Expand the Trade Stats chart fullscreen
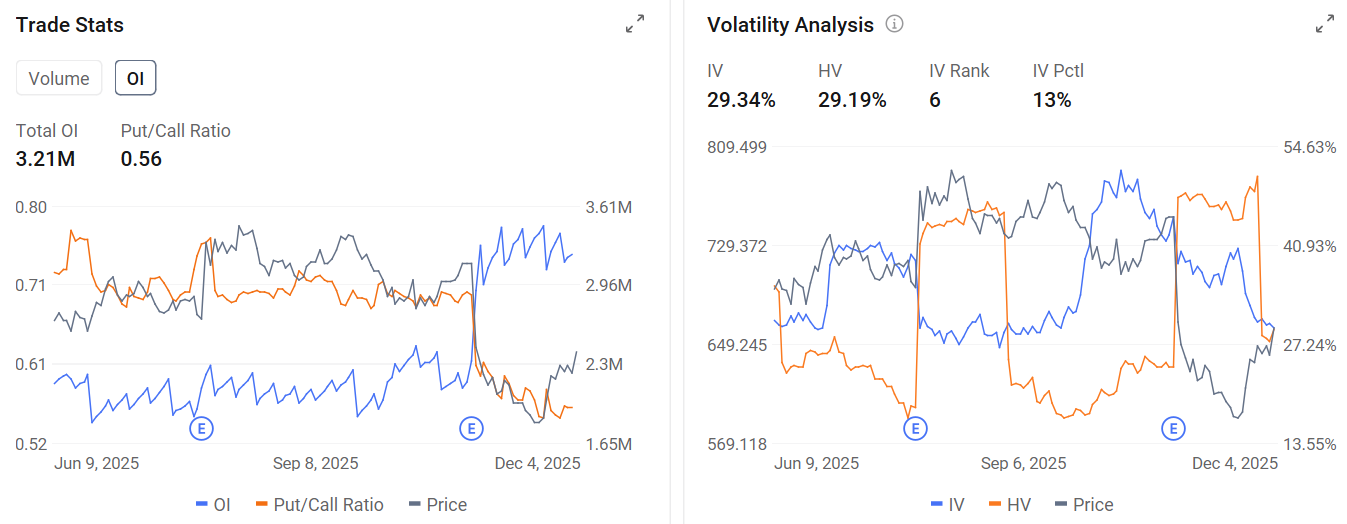 click(x=635, y=24)
